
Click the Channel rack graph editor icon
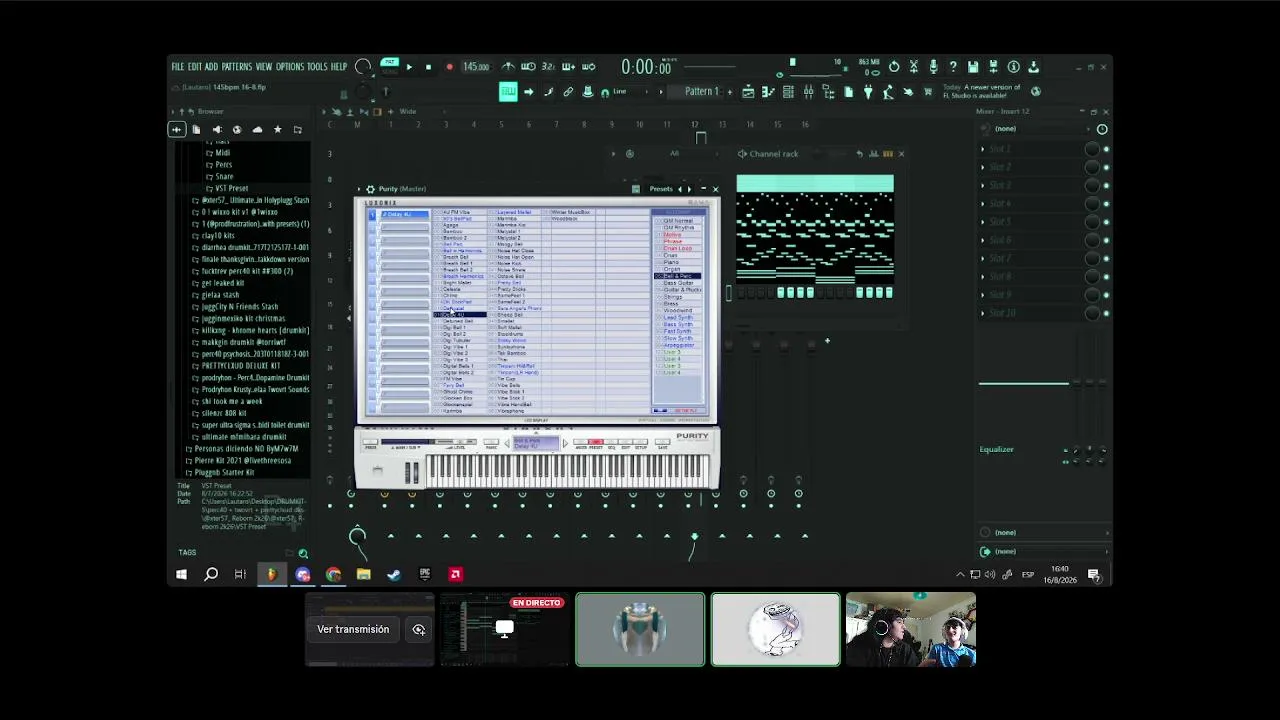873,154
